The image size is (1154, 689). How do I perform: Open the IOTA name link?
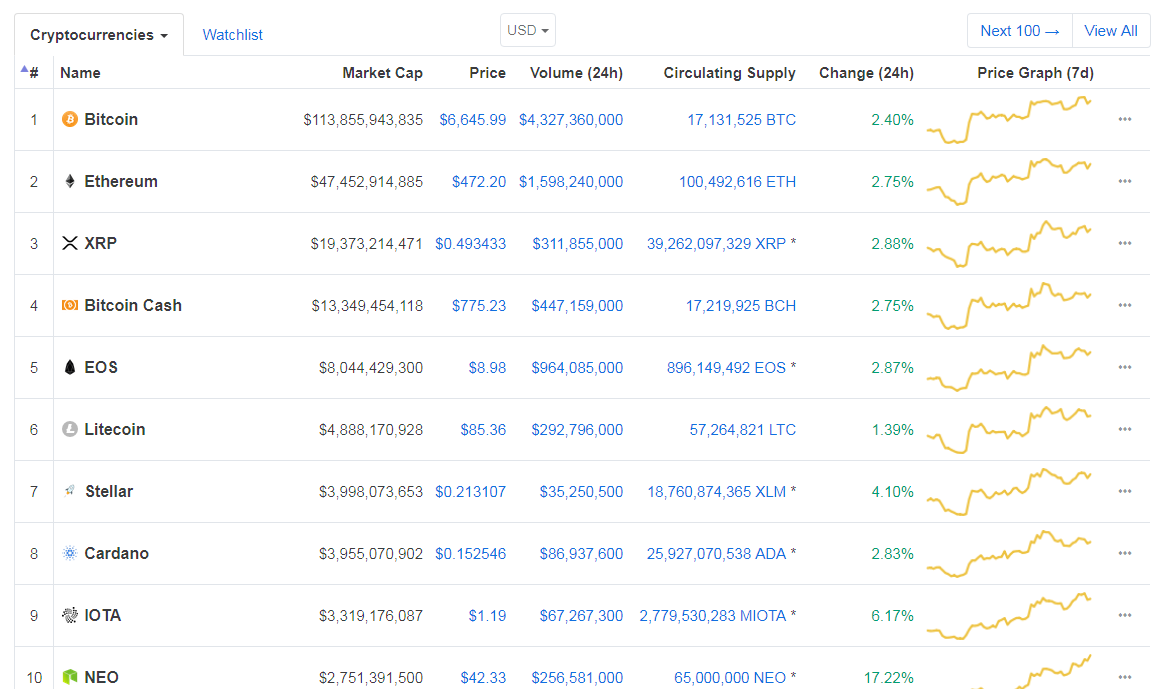tap(102, 615)
